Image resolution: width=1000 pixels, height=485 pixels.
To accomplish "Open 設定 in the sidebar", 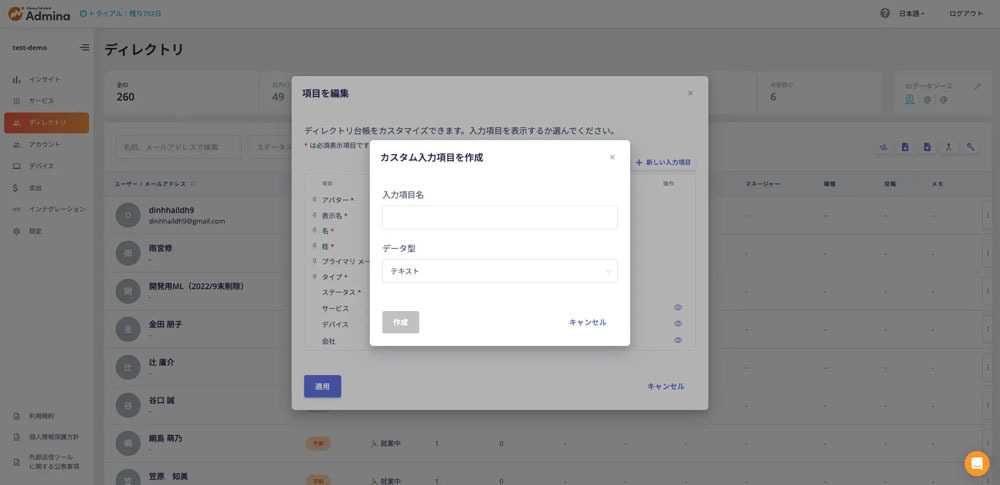I will pyautogui.click(x=35, y=231).
